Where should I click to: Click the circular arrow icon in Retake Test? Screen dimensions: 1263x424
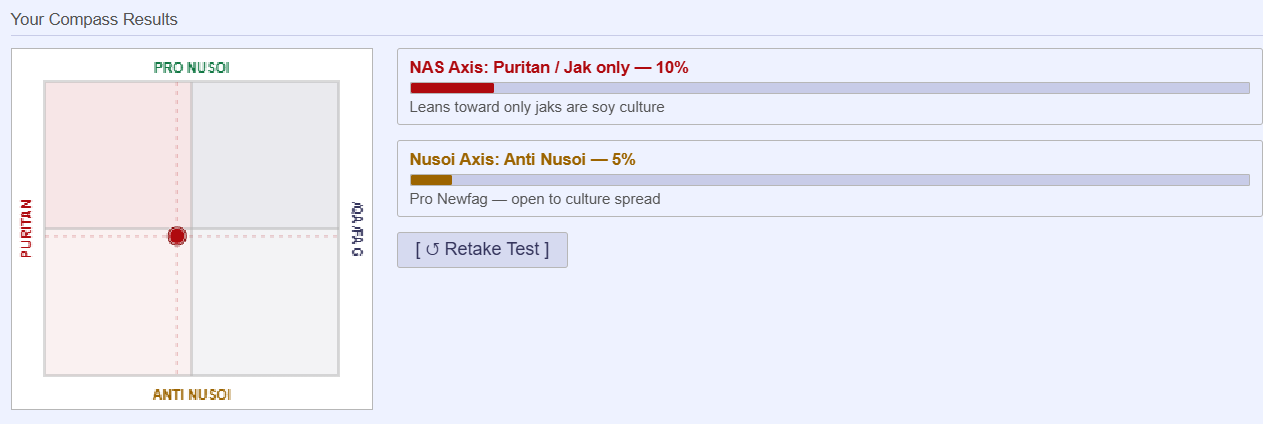pyautogui.click(x=432, y=250)
